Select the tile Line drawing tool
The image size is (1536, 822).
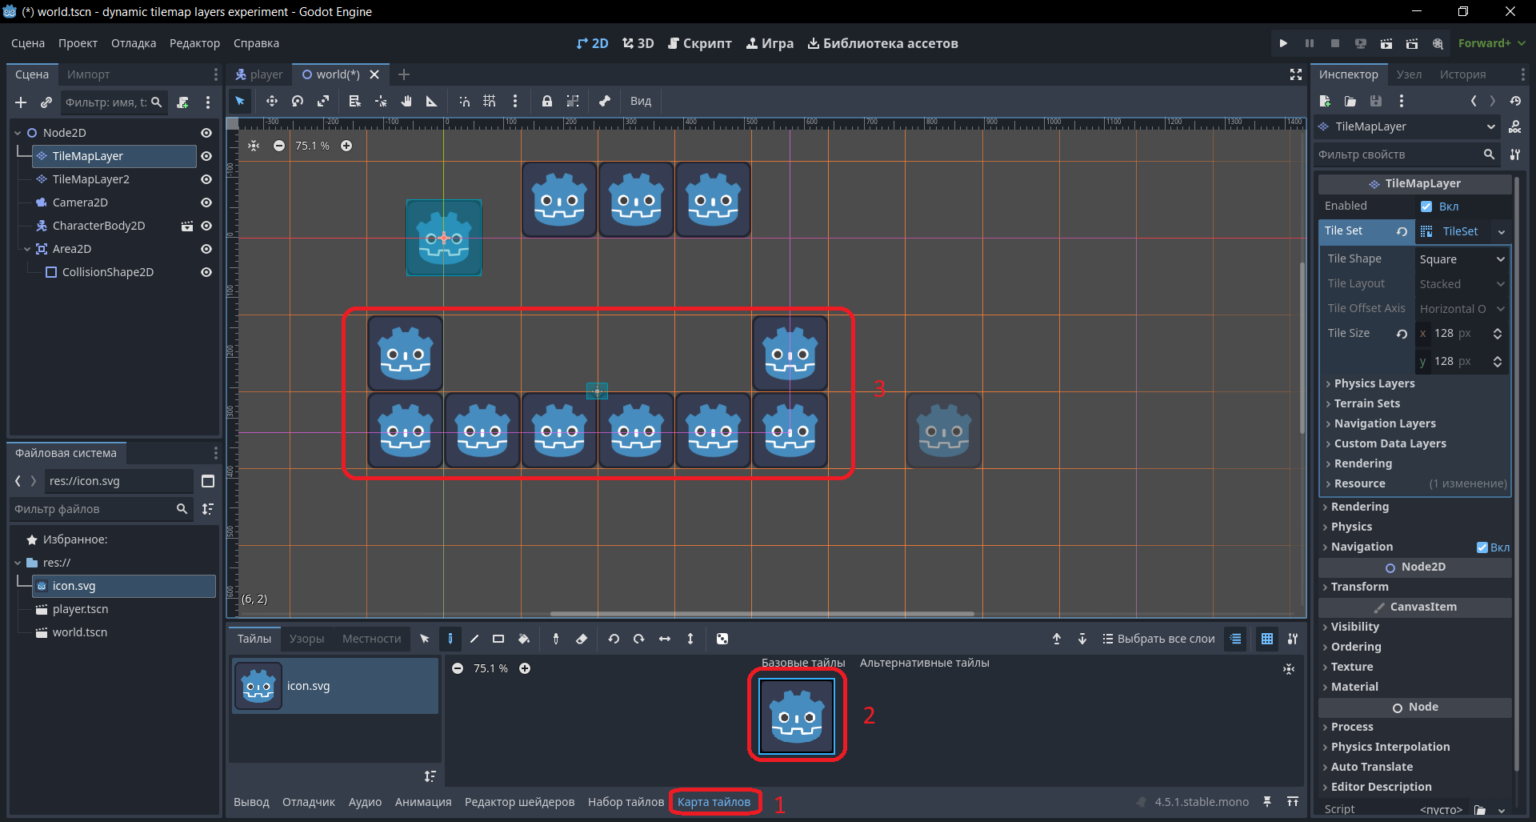click(474, 639)
